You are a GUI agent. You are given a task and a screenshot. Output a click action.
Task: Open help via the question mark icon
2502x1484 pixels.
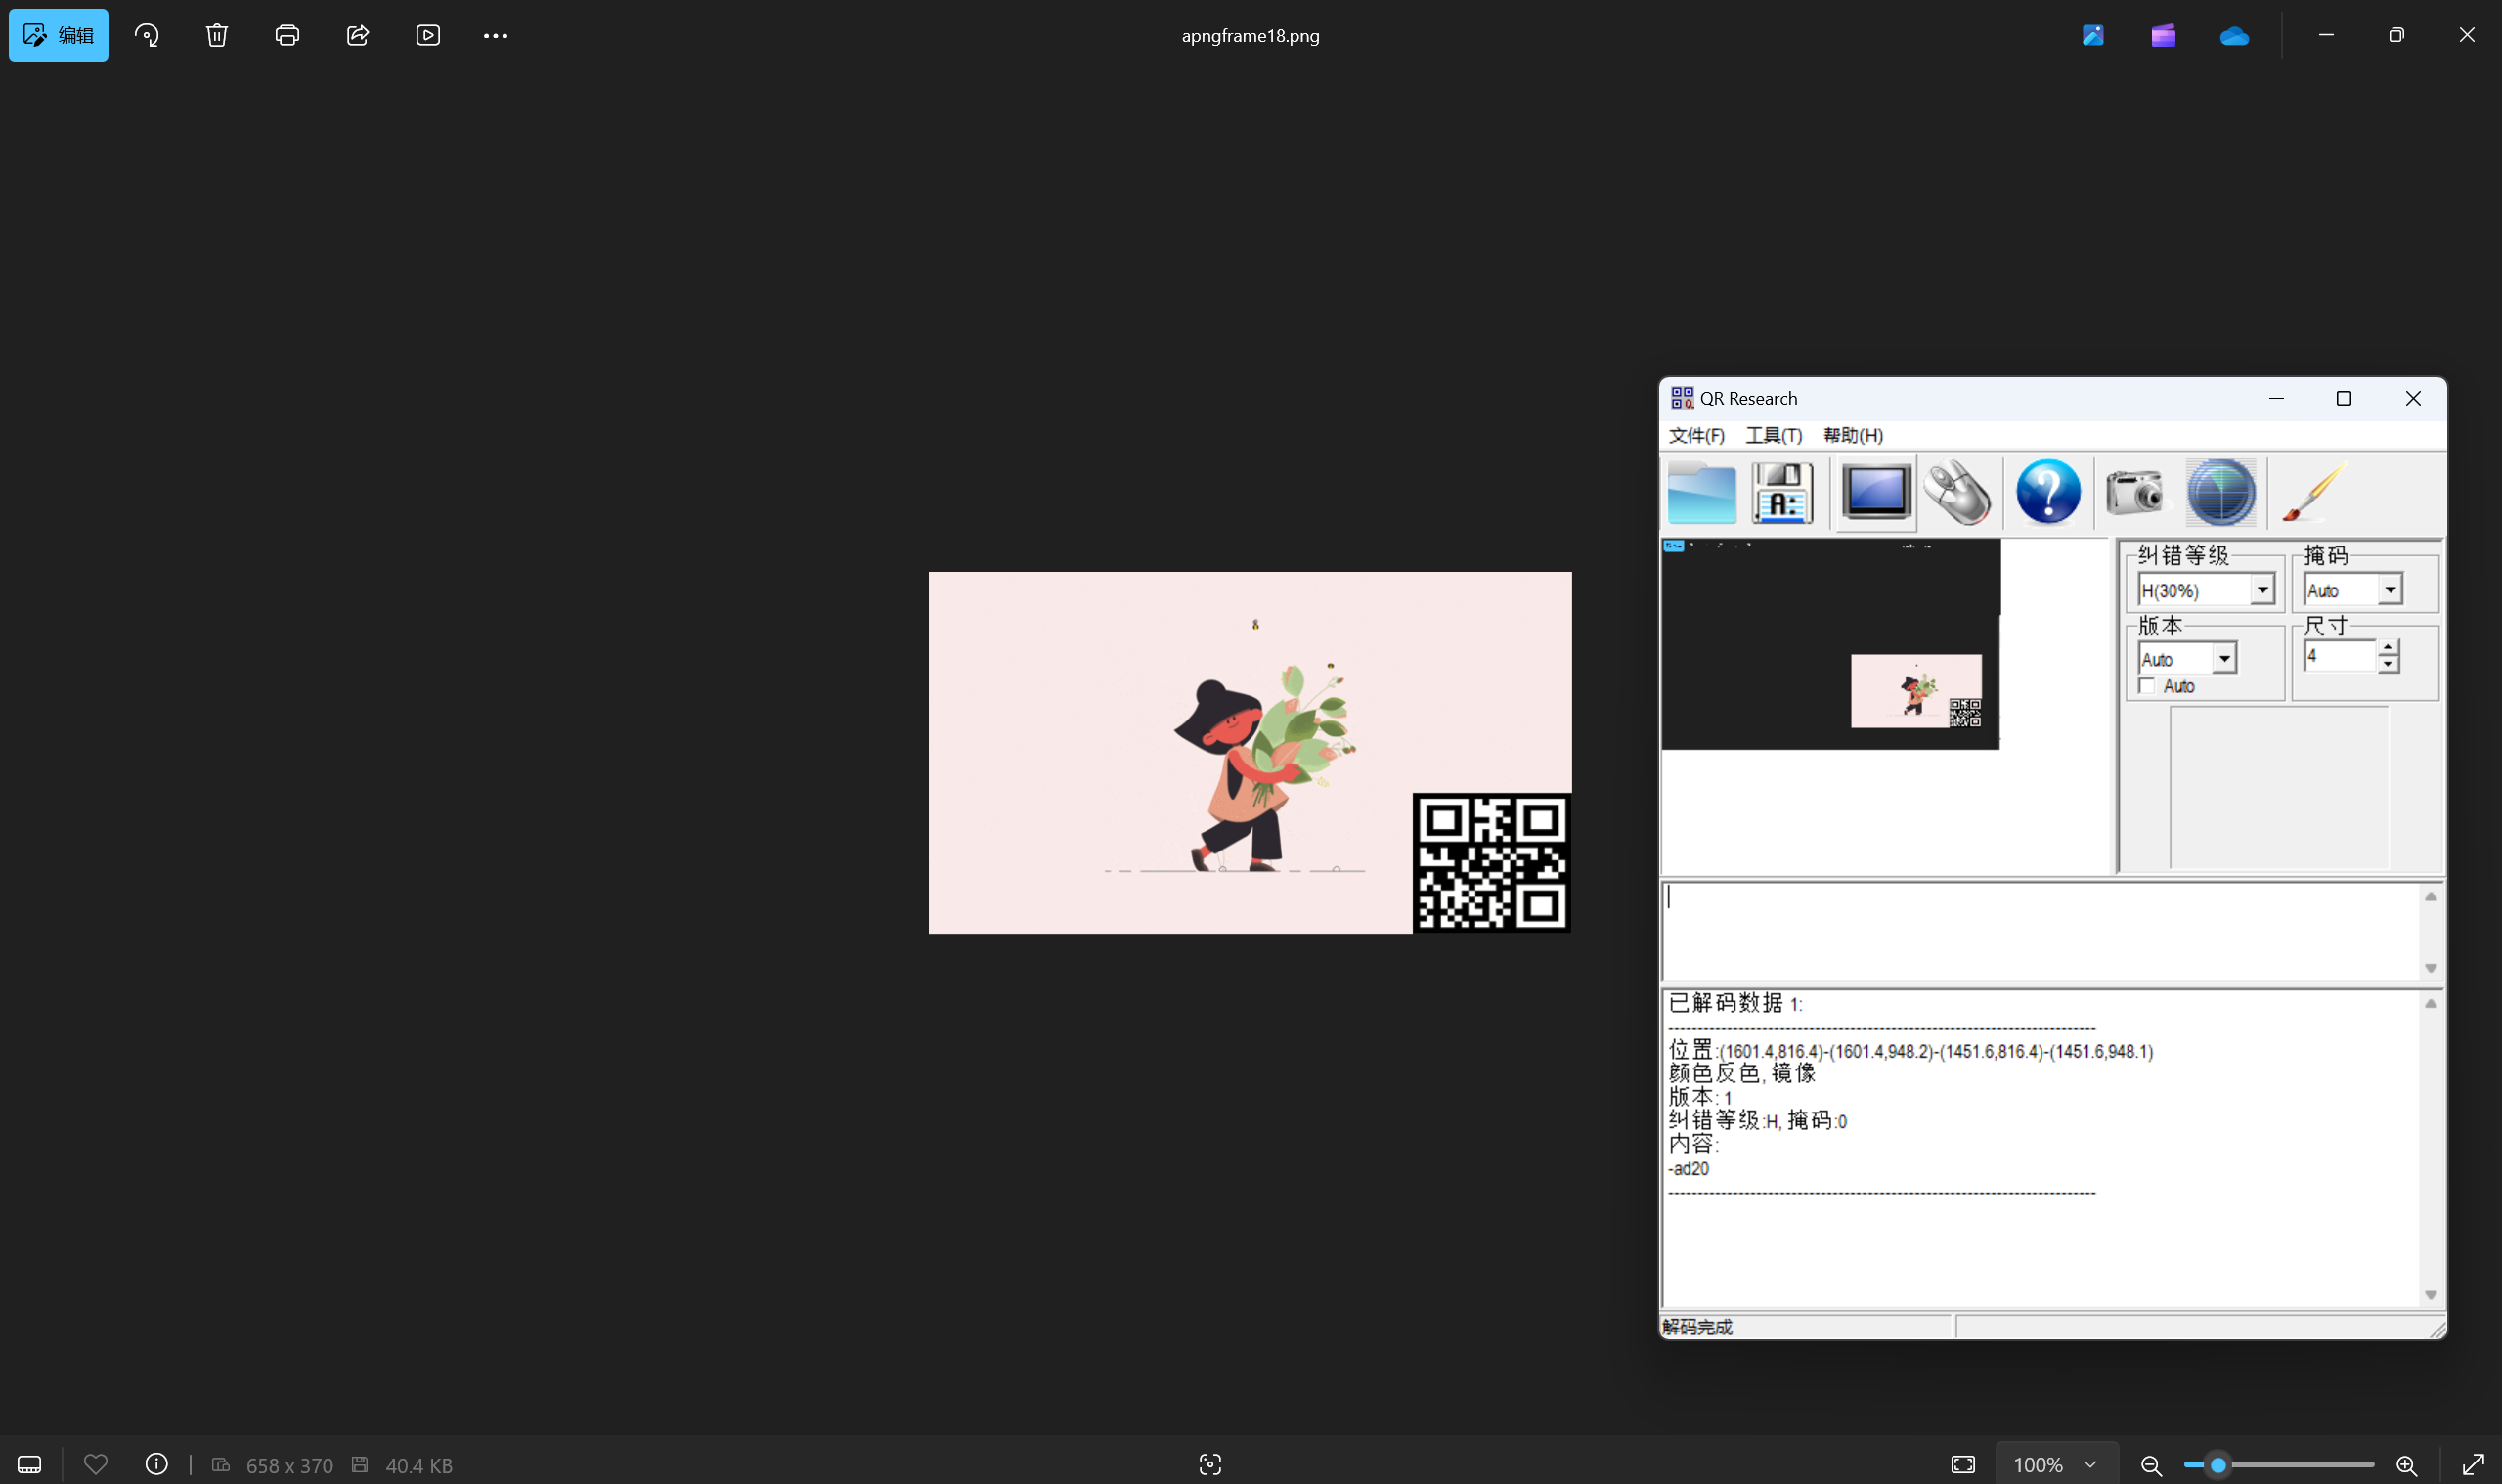(x=2048, y=492)
